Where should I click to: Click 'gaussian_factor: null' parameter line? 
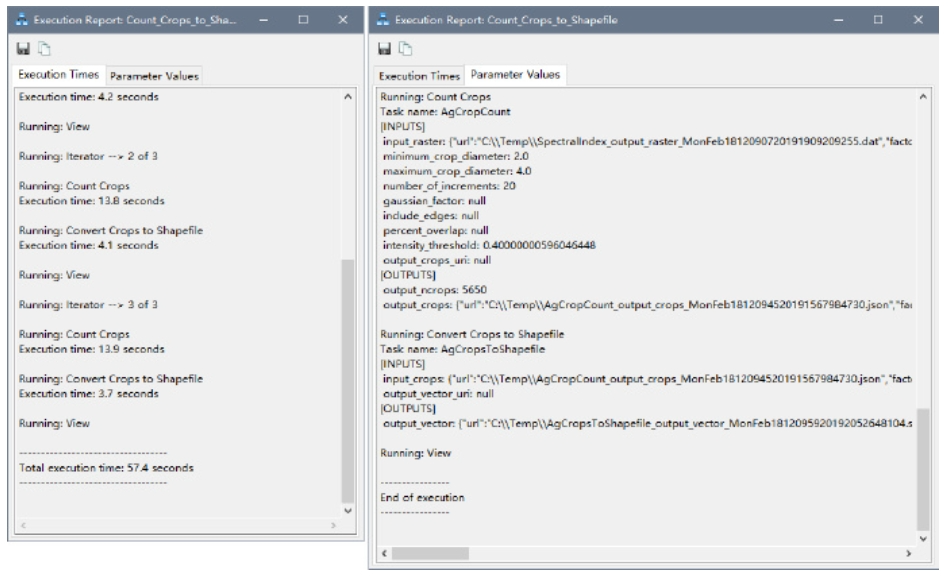click(434, 201)
